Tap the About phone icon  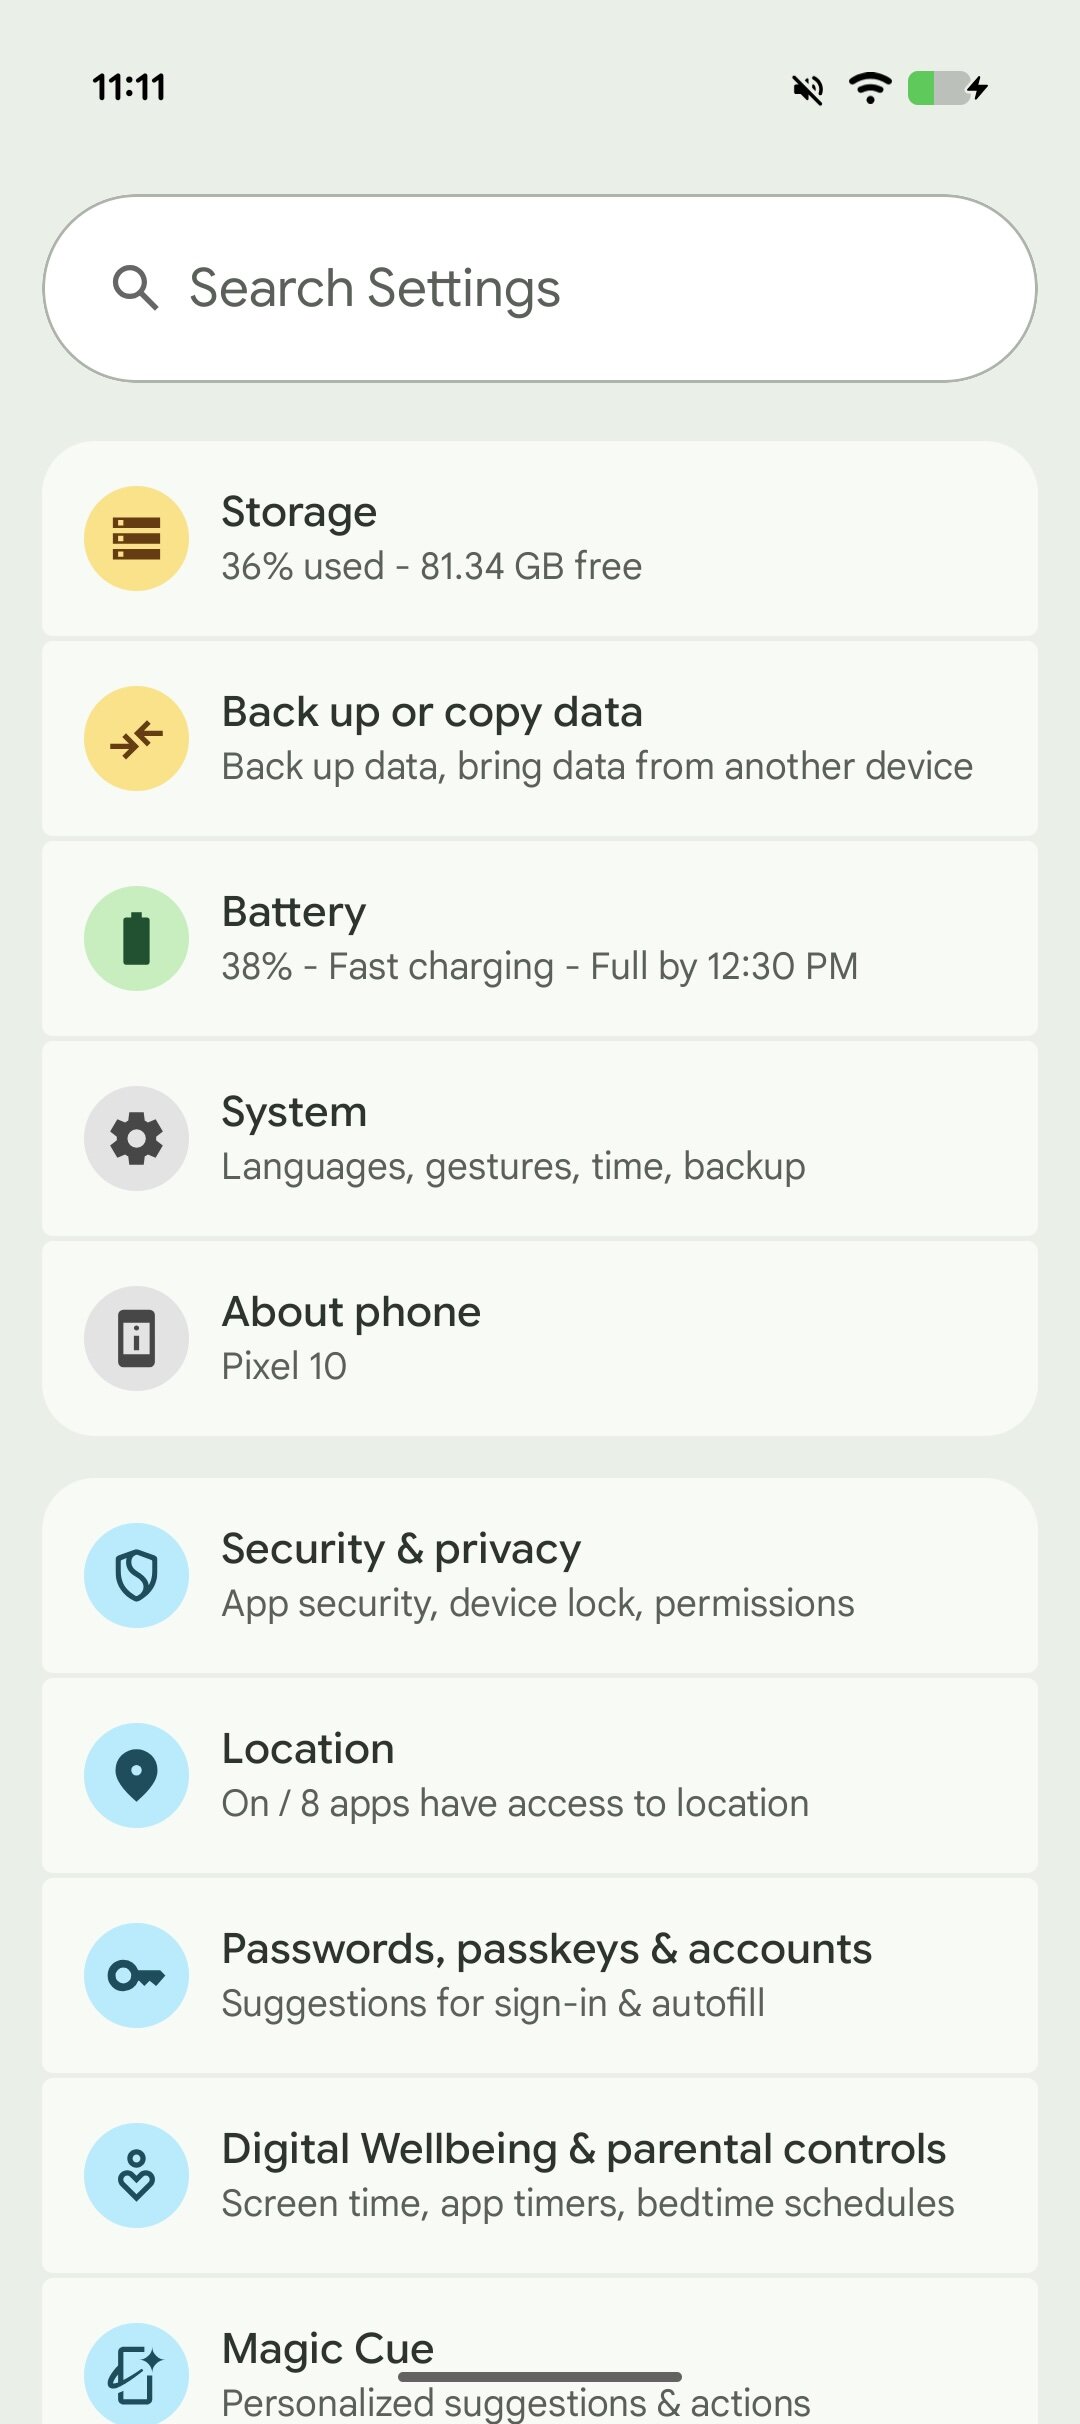136,1337
